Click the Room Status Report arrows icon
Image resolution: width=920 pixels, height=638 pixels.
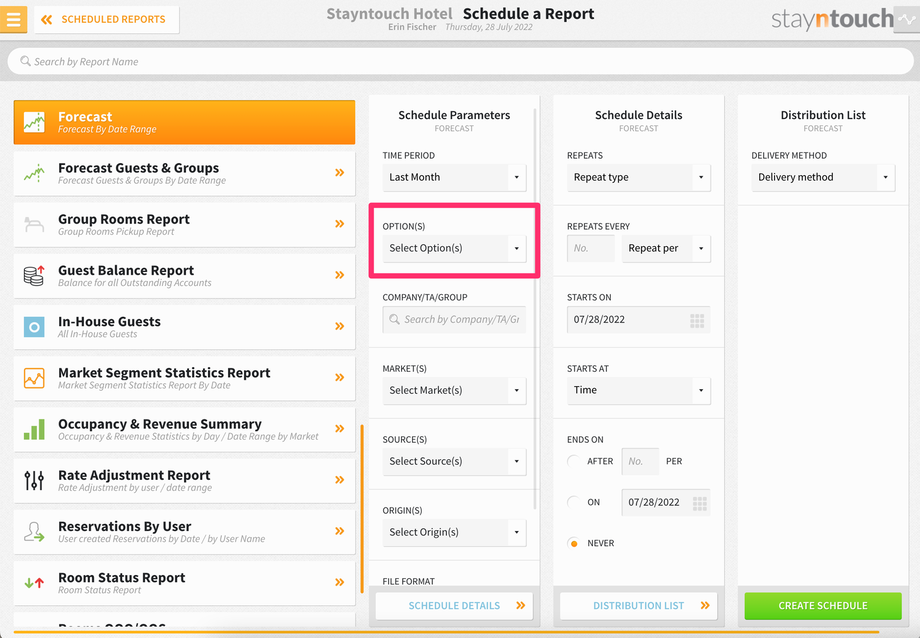click(34, 583)
